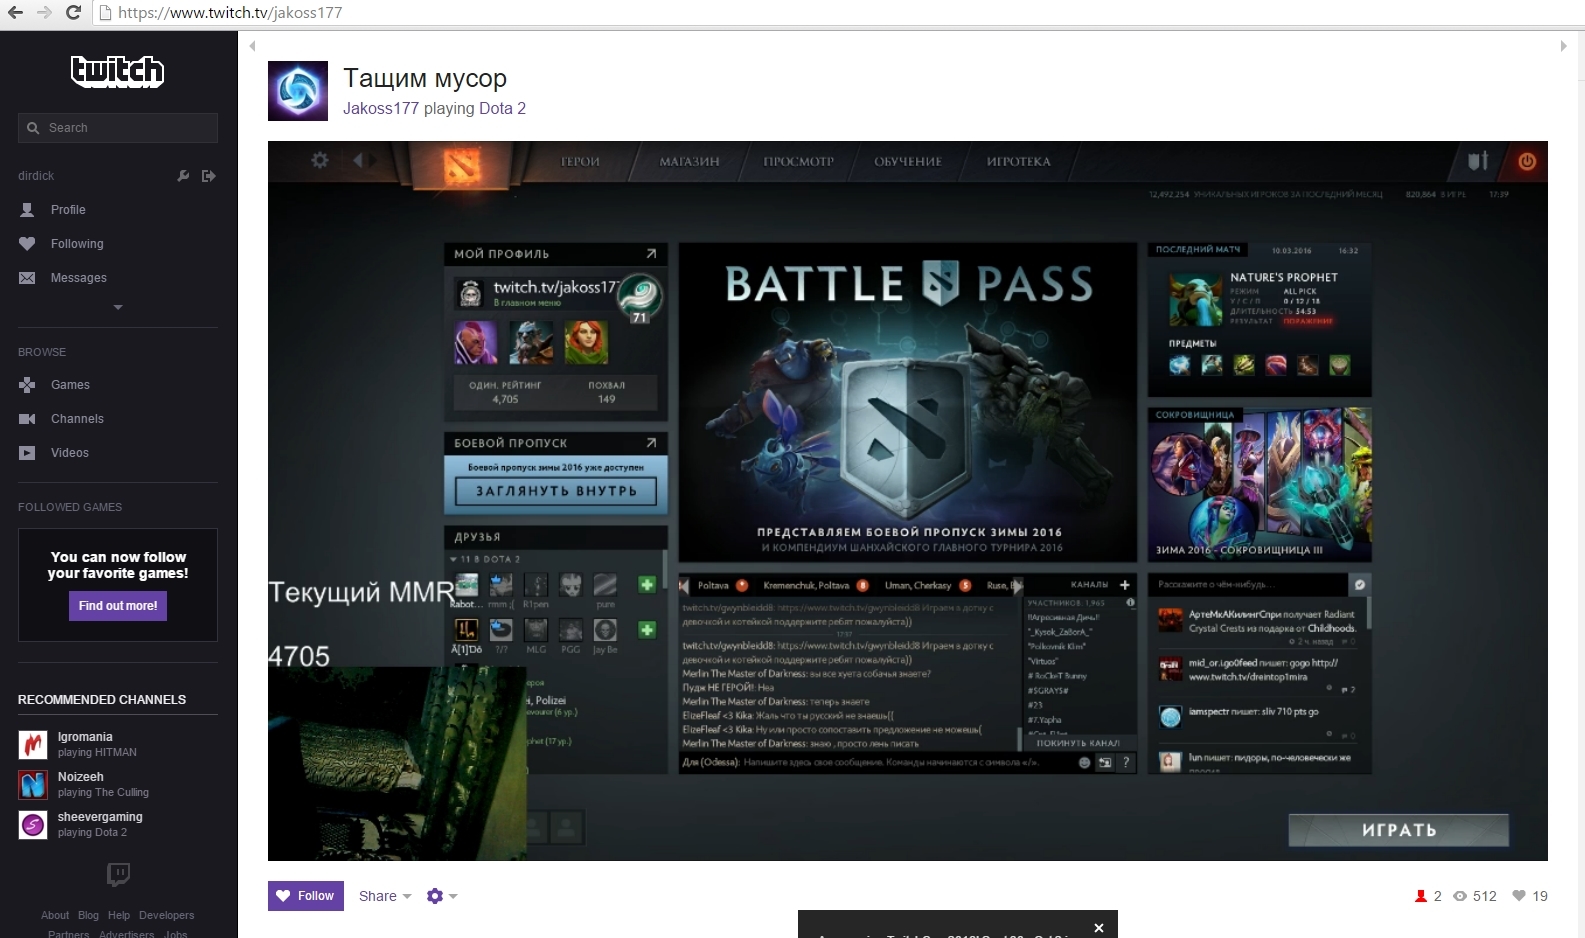The width and height of the screenshot is (1585, 938).
Task: Go back using the browser back arrow
Action: tap(15, 13)
